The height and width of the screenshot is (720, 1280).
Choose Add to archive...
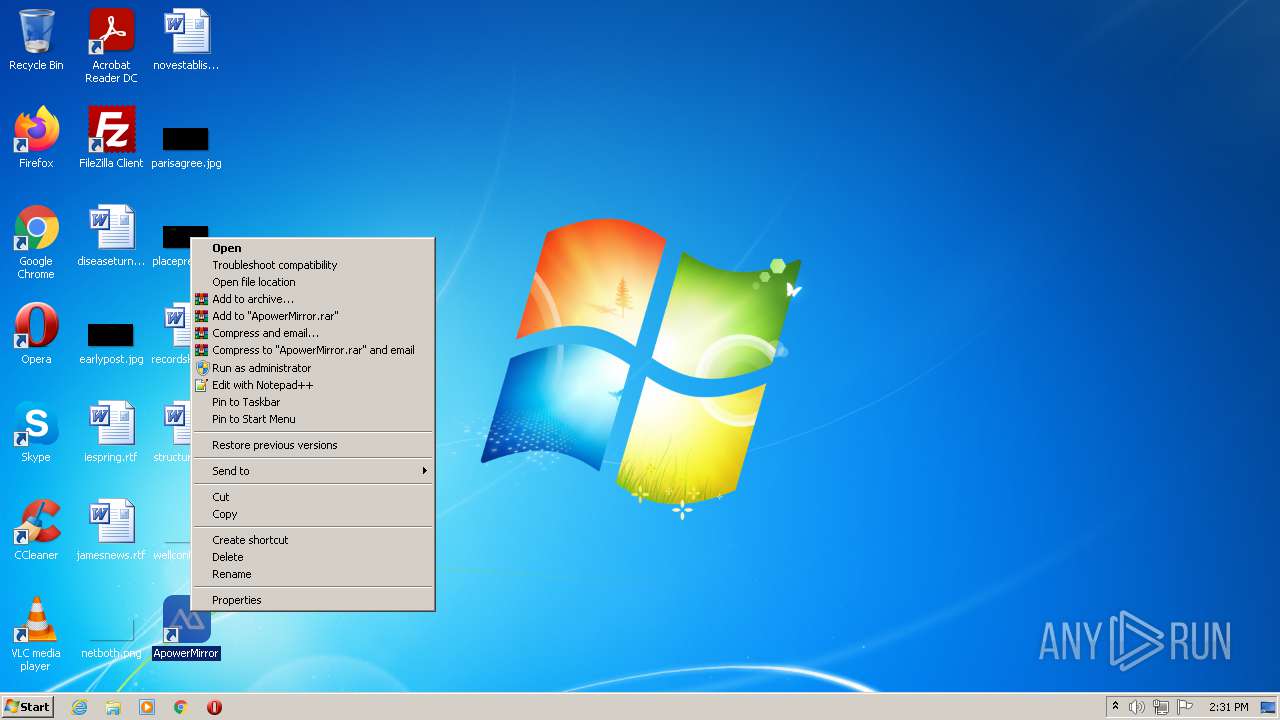(x=313, y=299)
